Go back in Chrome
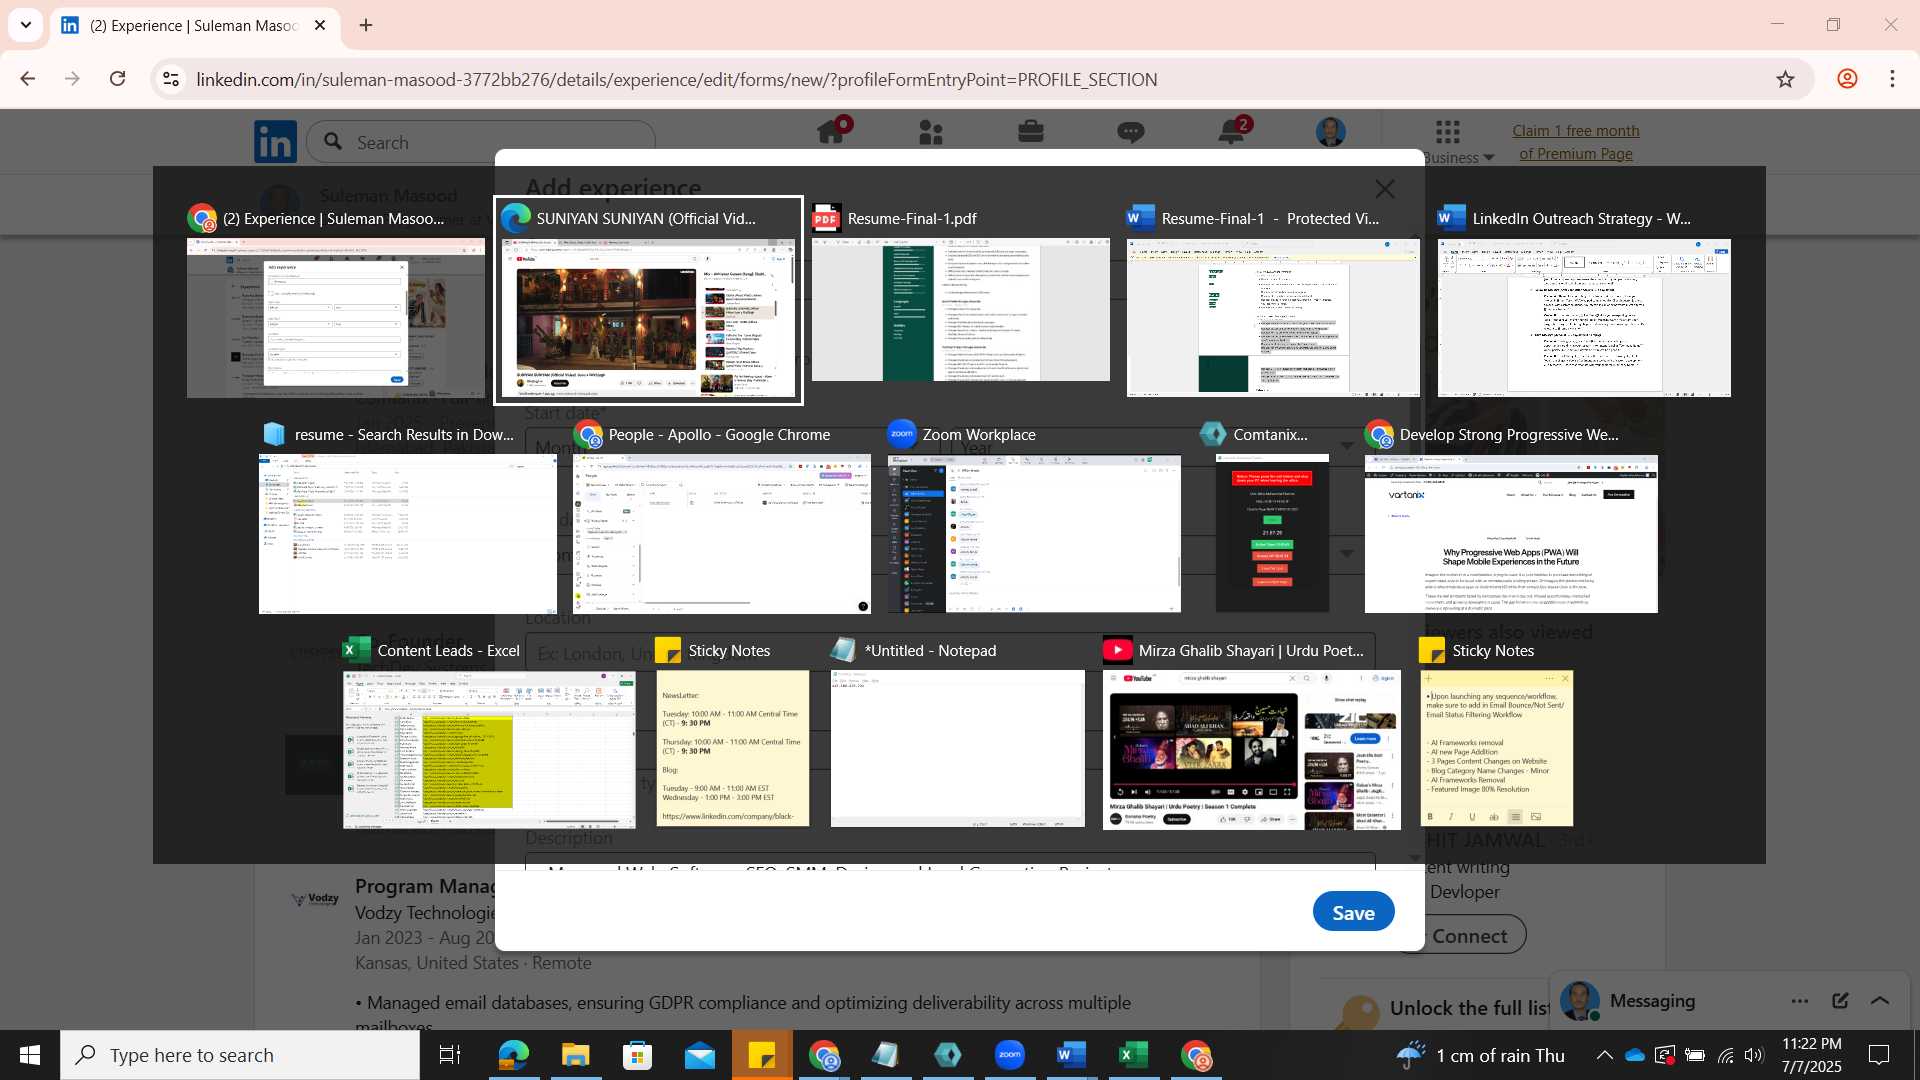Screen dimensions: 1920x1080 [28, 79]
